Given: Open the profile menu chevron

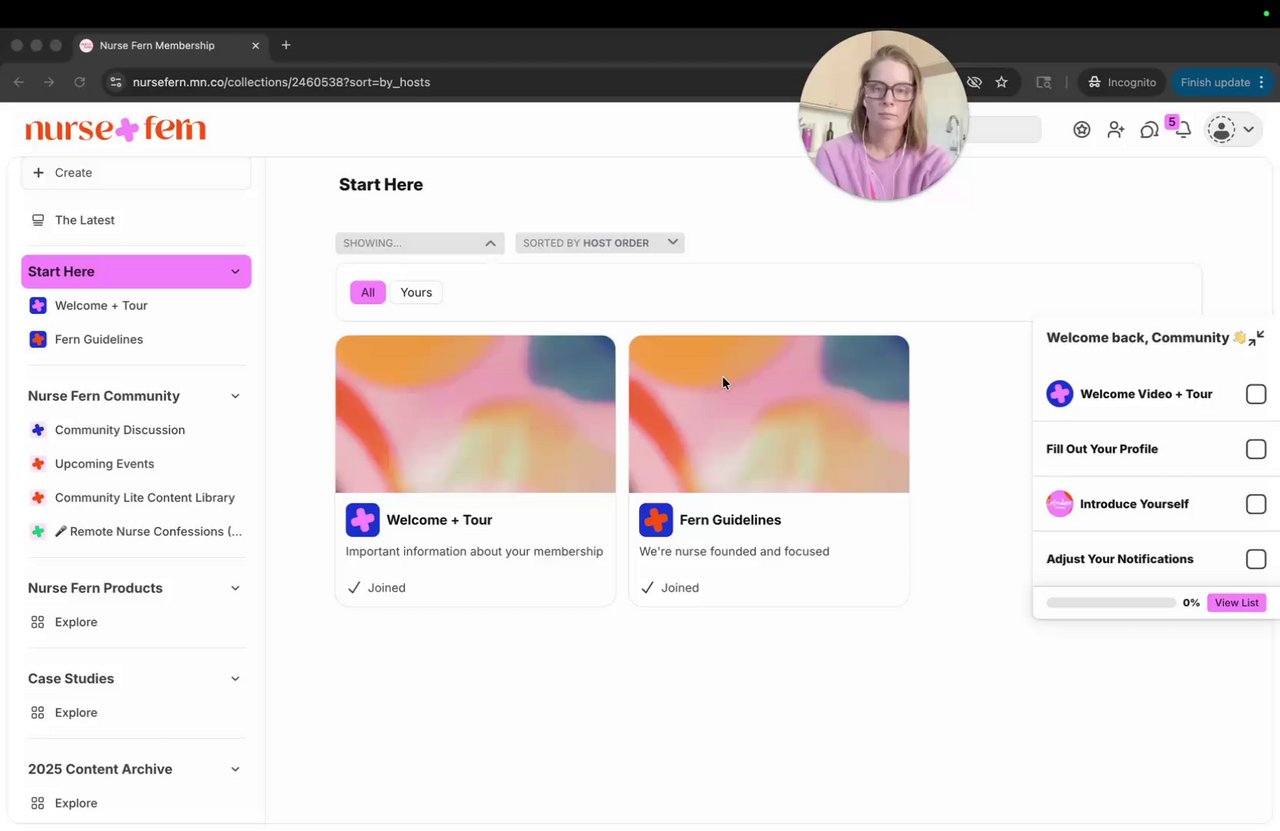Looking at the screenshot, I should 1248,130.
